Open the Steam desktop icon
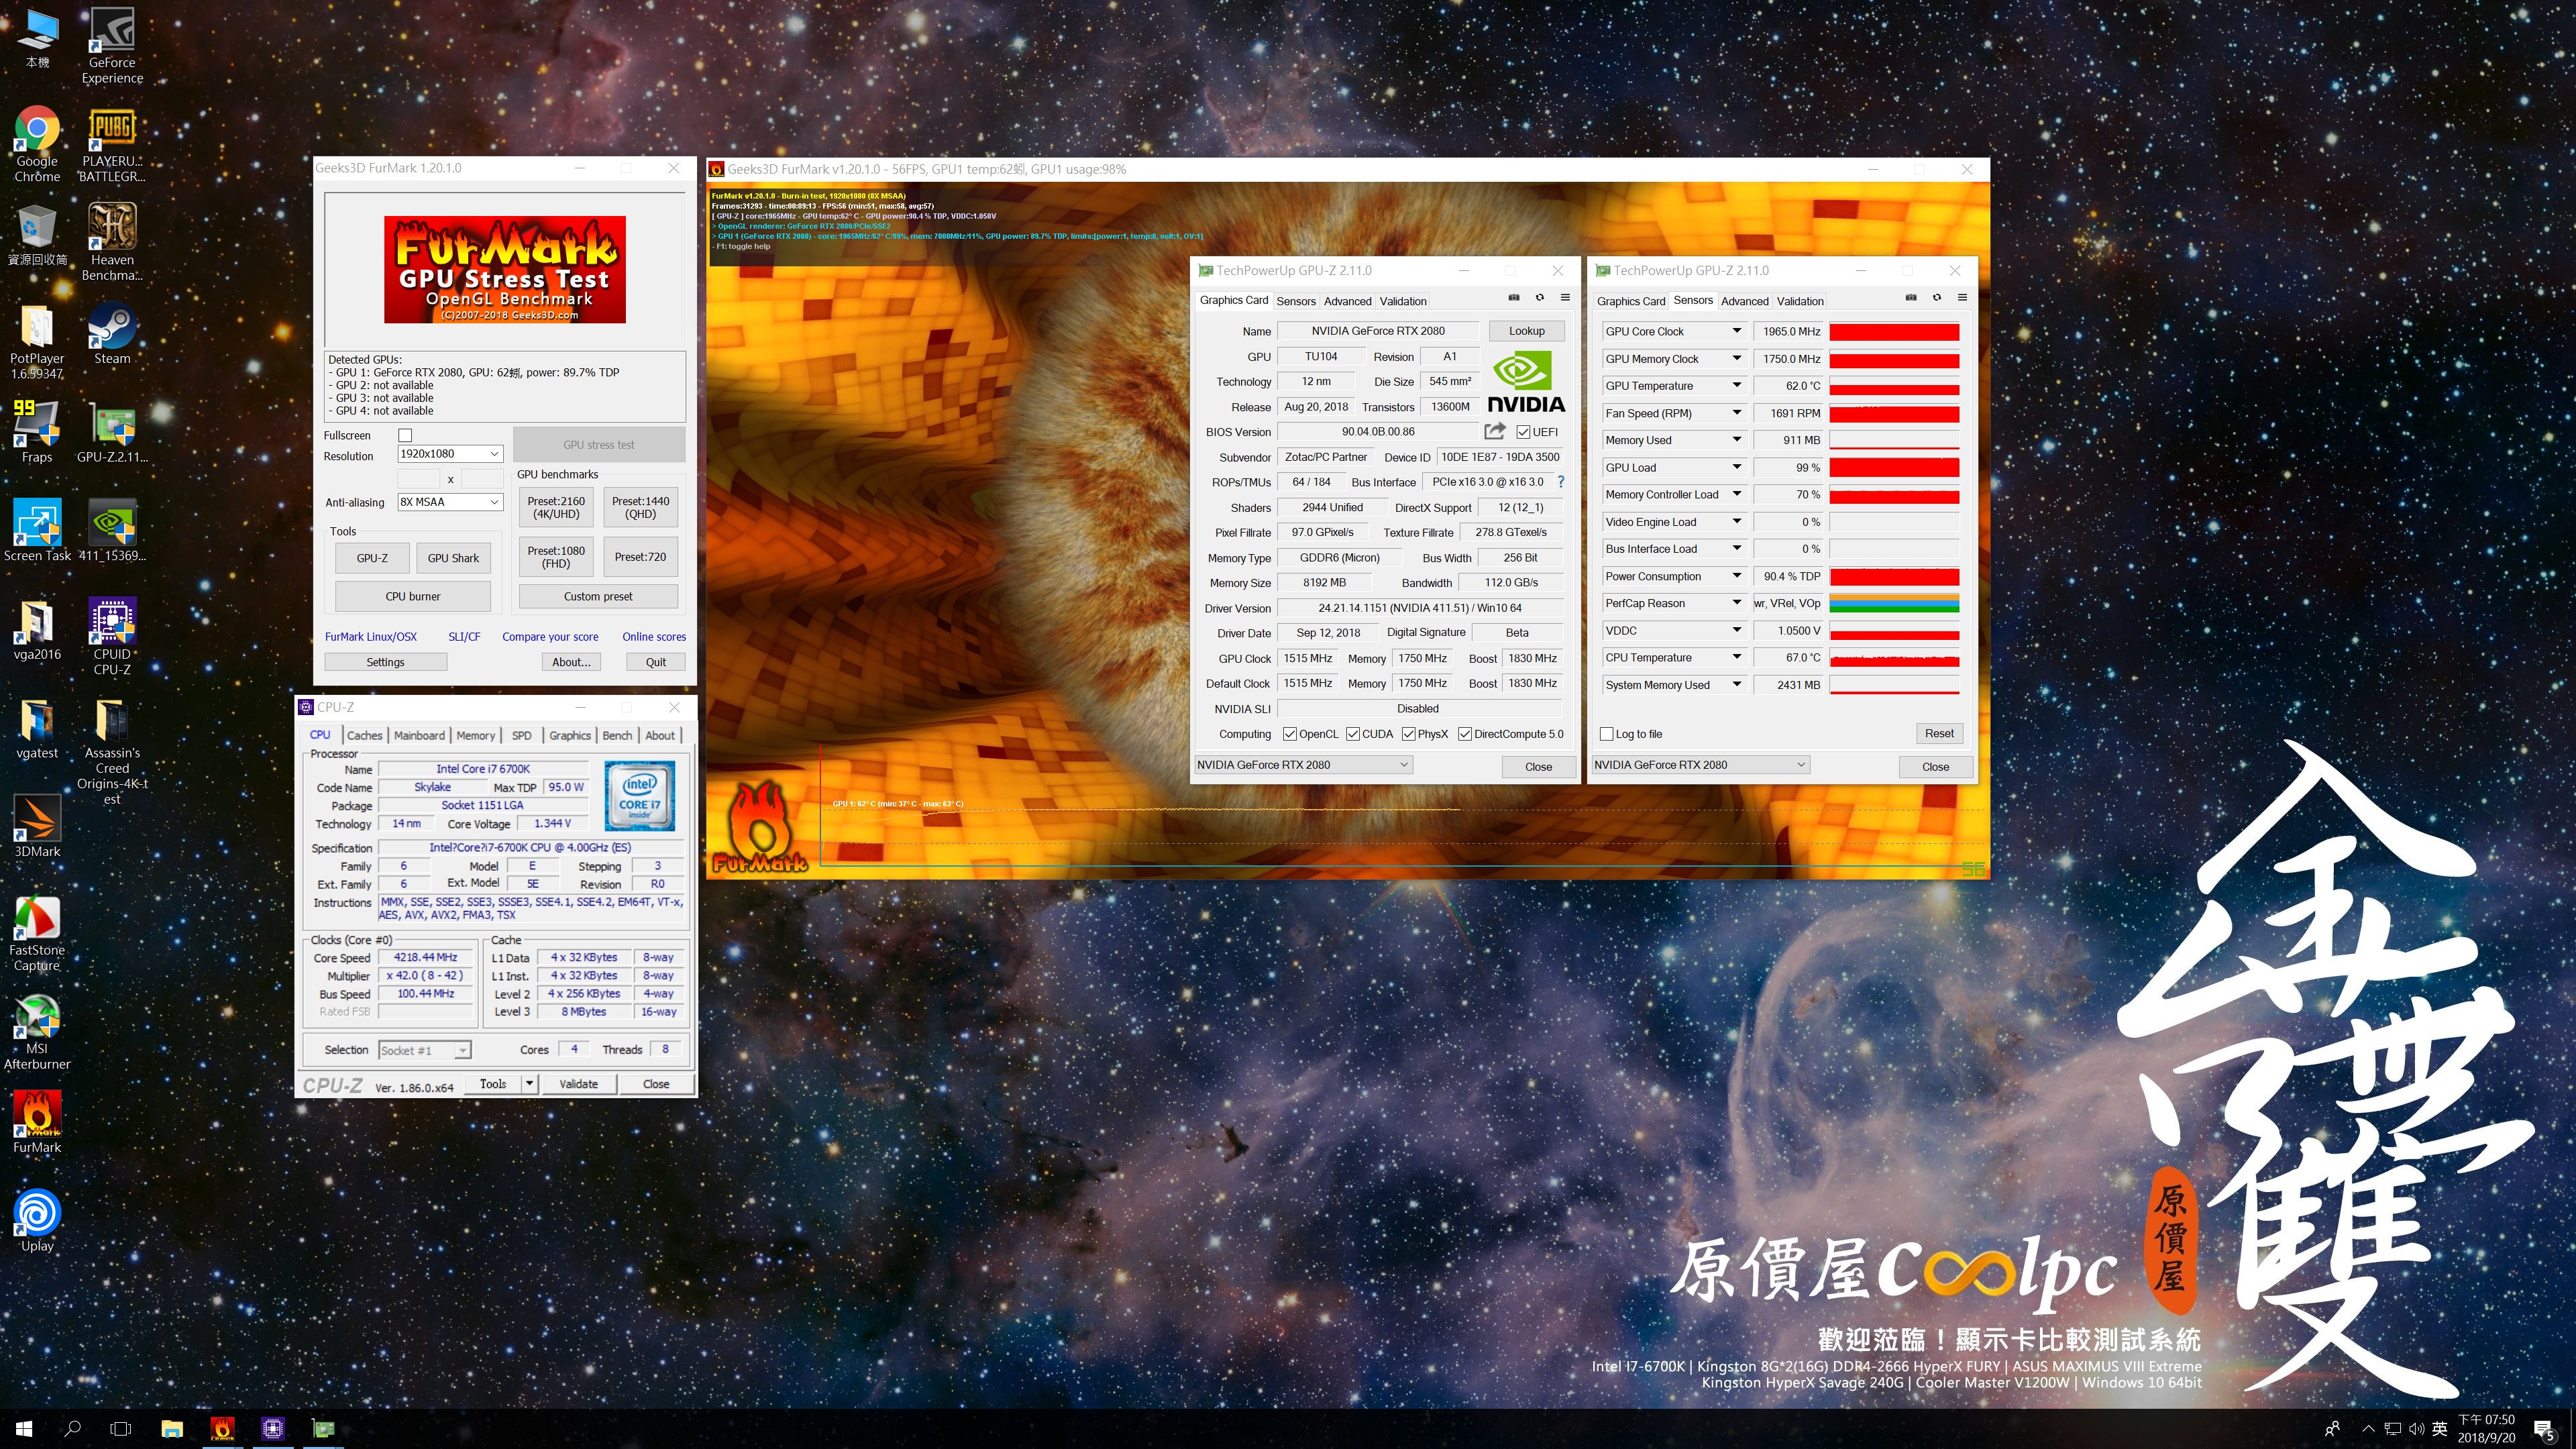Screen dimensions: 2576x1449 click(x=112, y=334)
